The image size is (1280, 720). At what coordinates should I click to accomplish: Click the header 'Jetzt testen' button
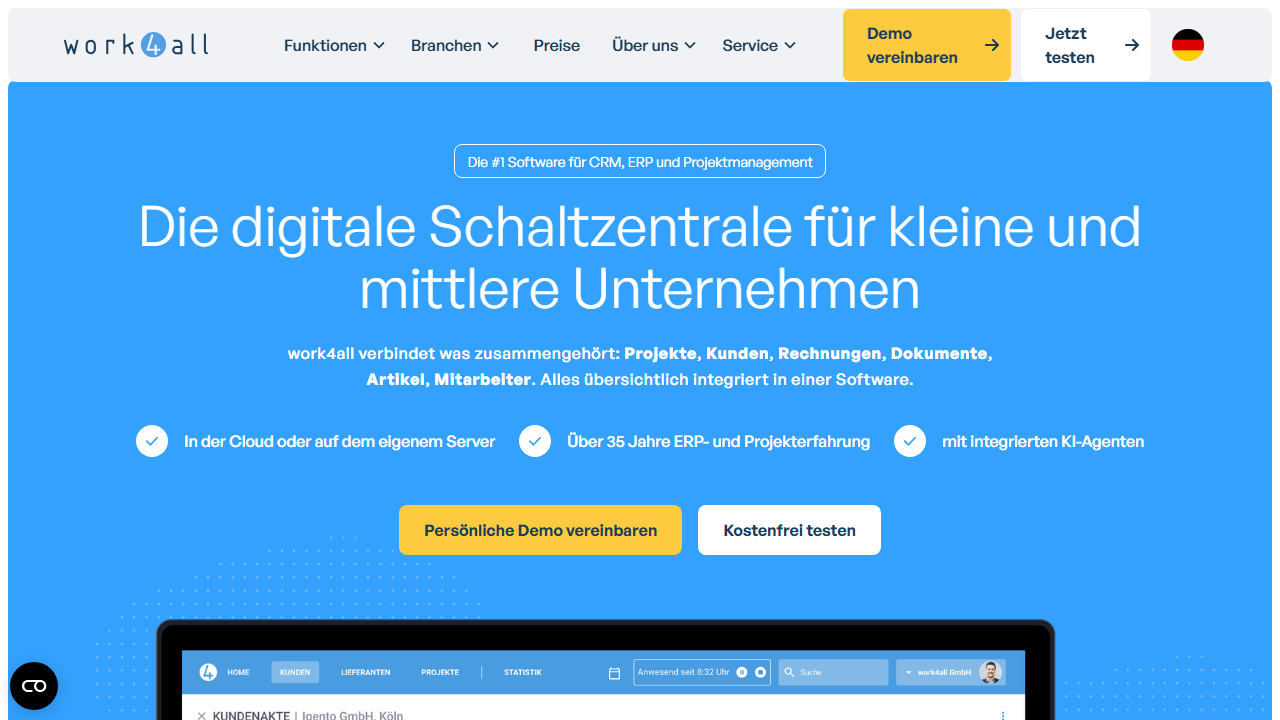[x=1086, y=45]
